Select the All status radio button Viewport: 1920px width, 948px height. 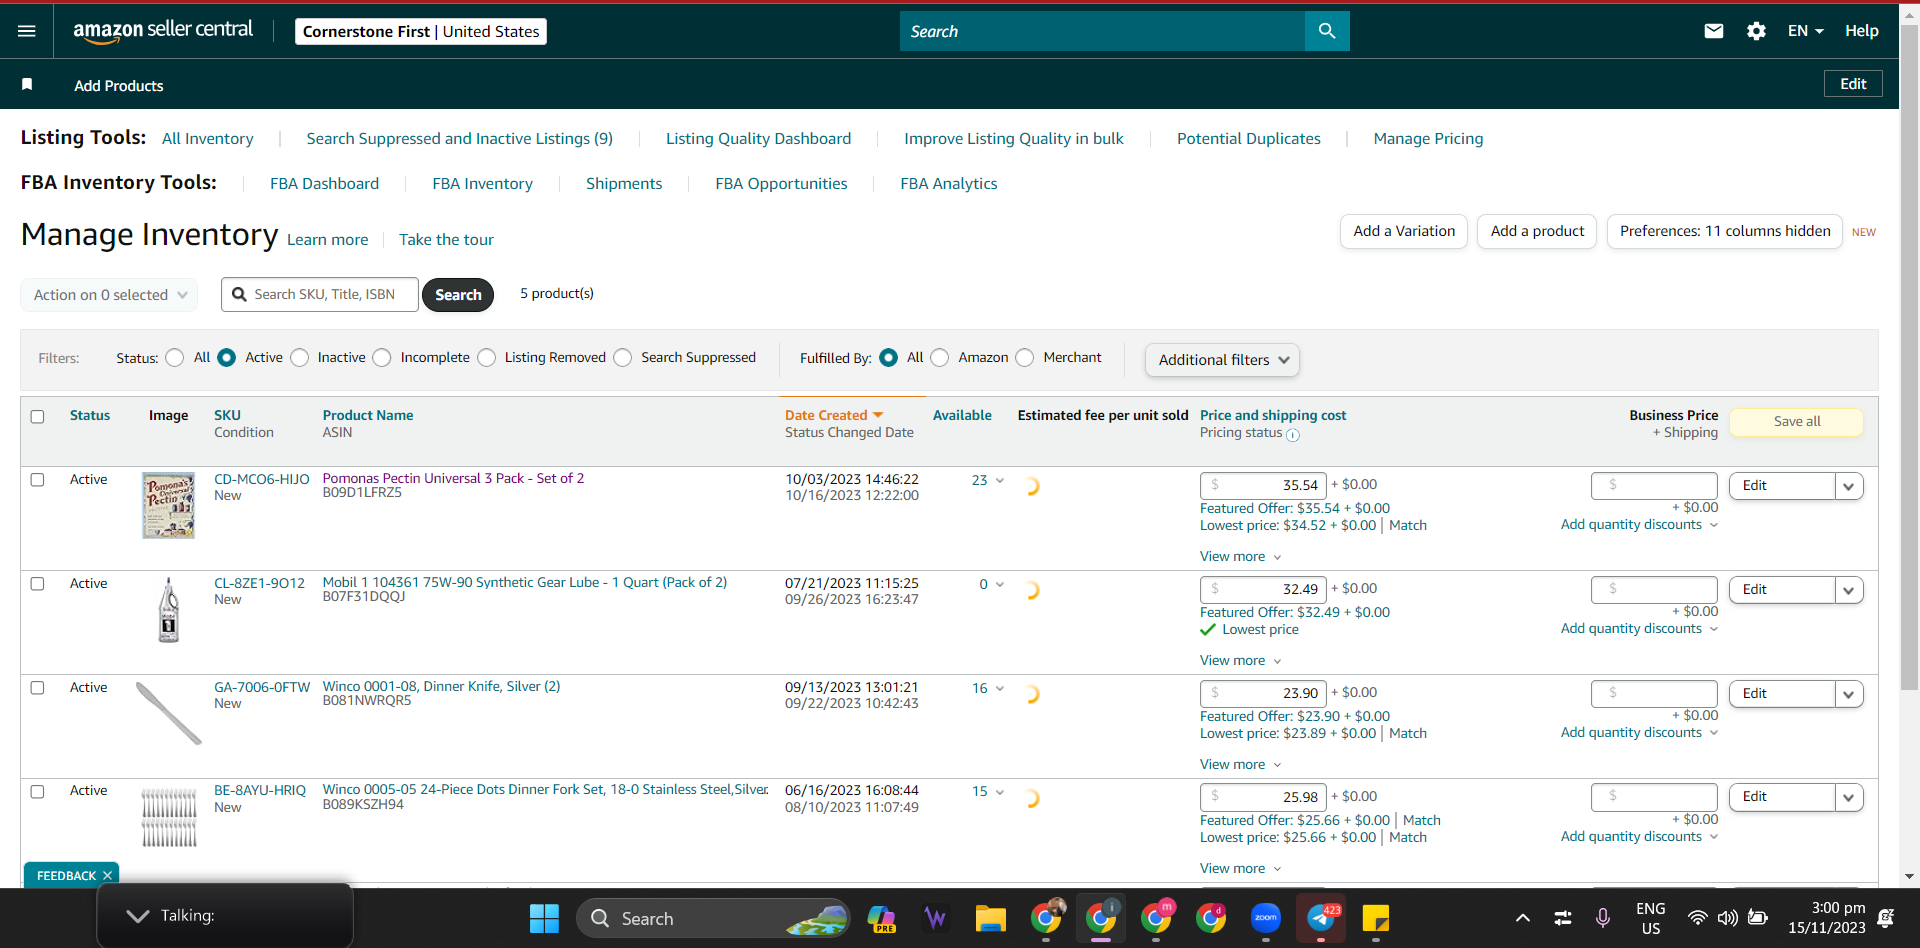(x=175, y=358)
